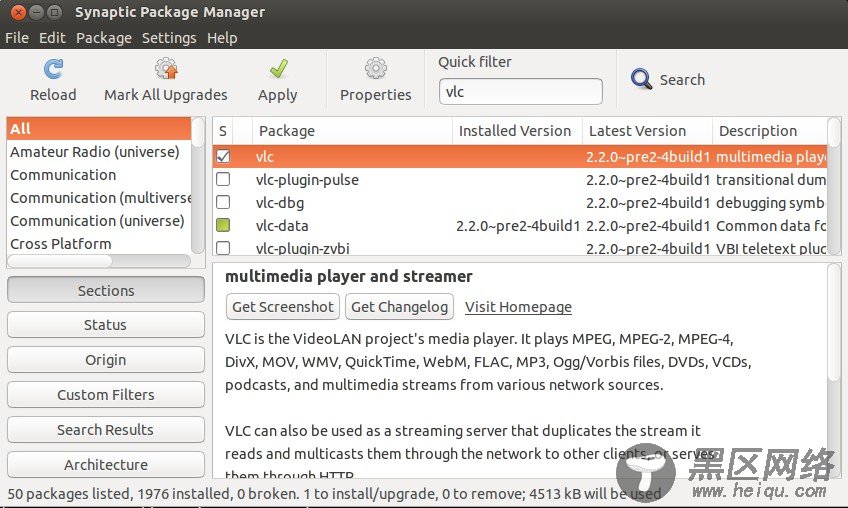This screenshot has height=508, width=848.
Task: Sort by Installed Version column header
Action: coord(518,131)
